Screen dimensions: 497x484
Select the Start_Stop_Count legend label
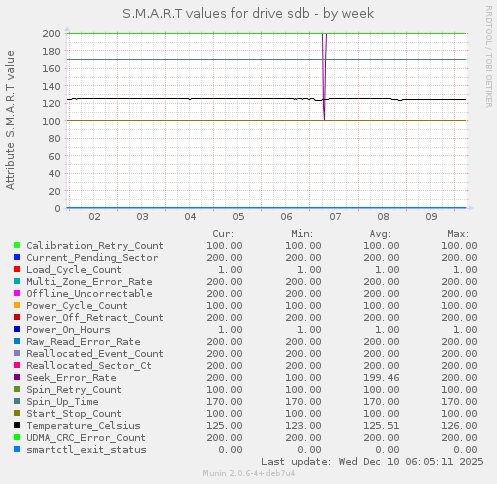click(x=74, y=414)
